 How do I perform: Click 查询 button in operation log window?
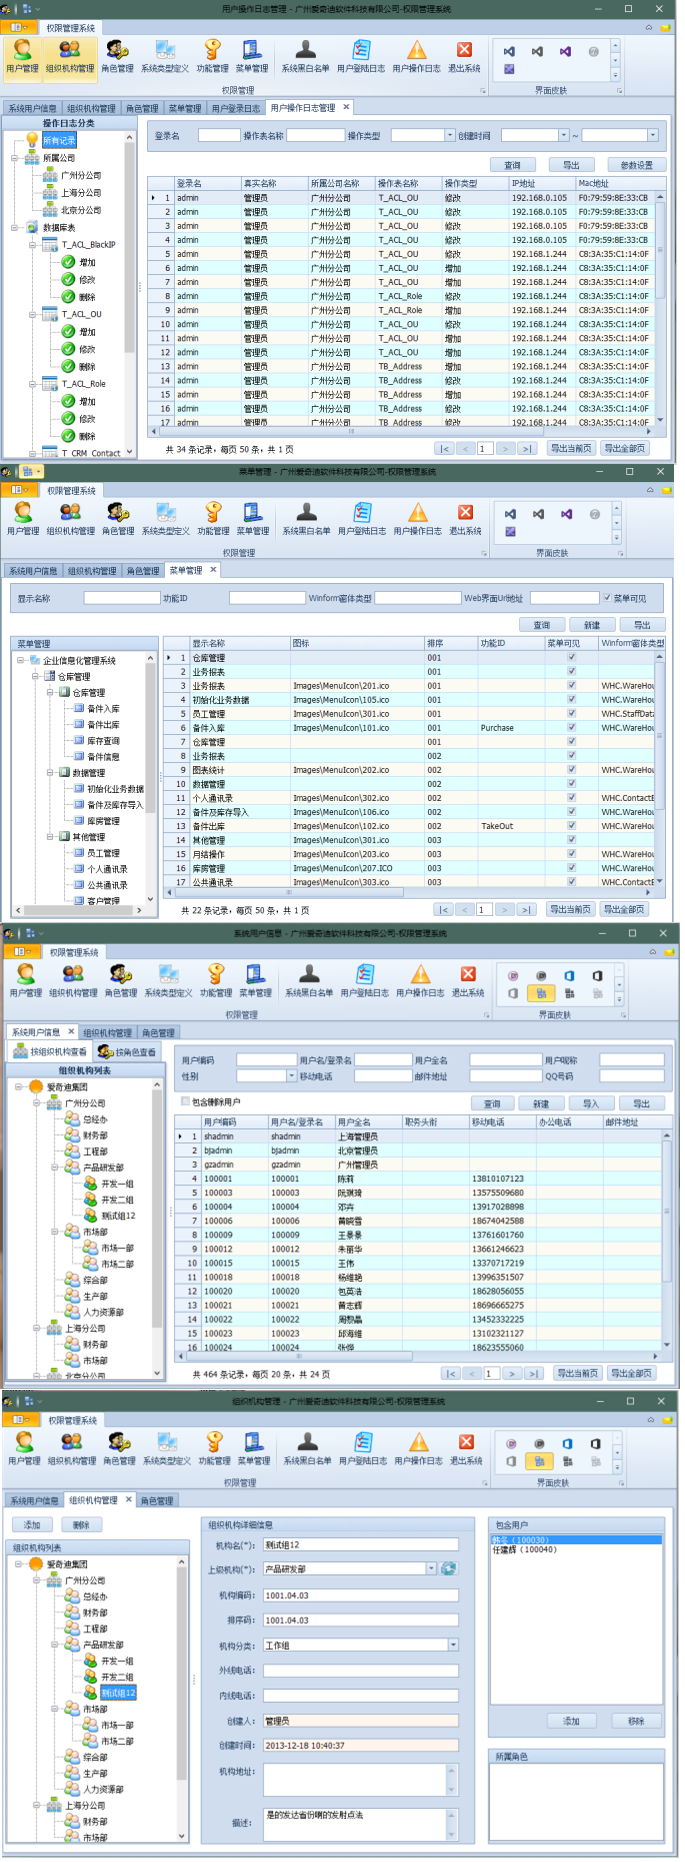click(x=512, y=165)
